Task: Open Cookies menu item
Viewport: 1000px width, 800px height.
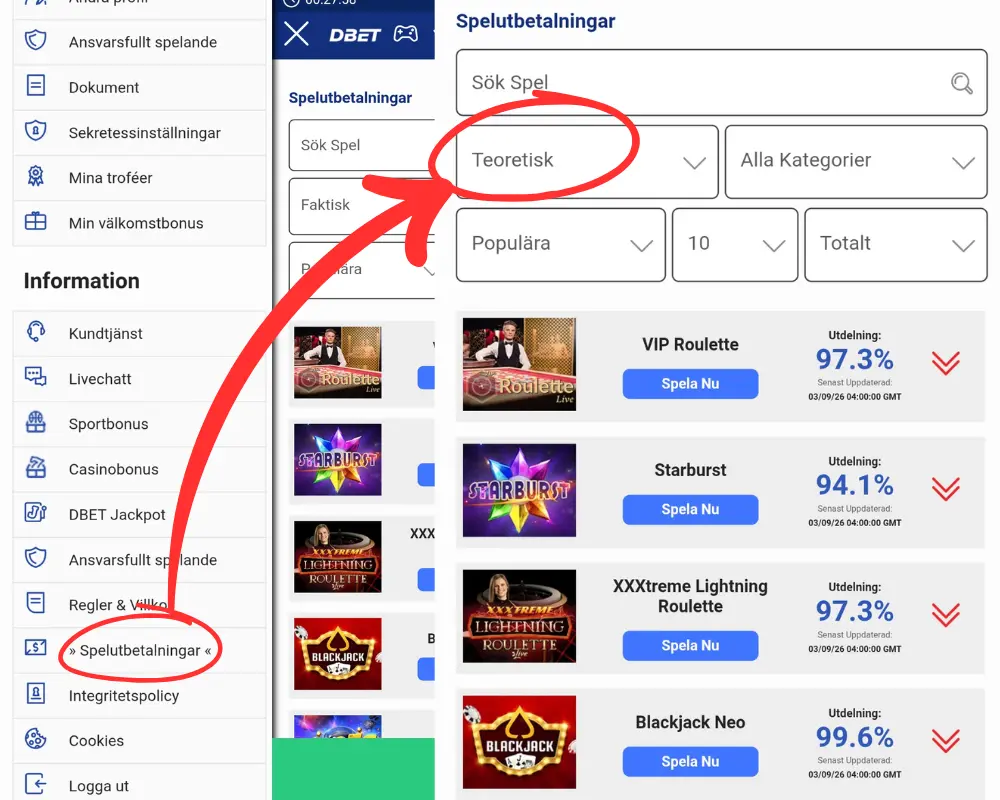Action: 139,741
